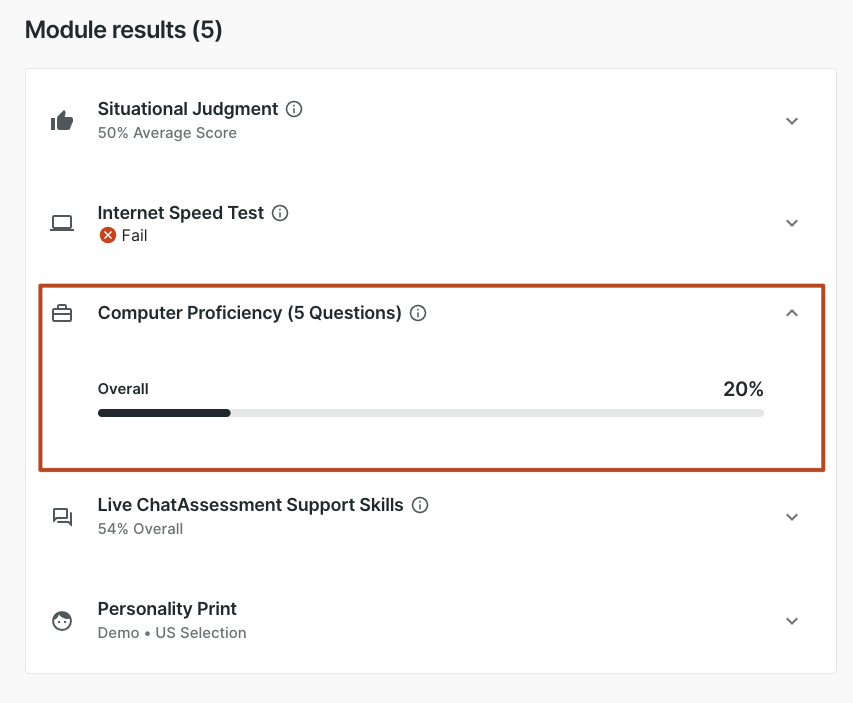This screenshot has height=703, width=853.
Task: Click info icon next to Live ChatAssessment
Action: pyautogui.click(x=420, y=505)
